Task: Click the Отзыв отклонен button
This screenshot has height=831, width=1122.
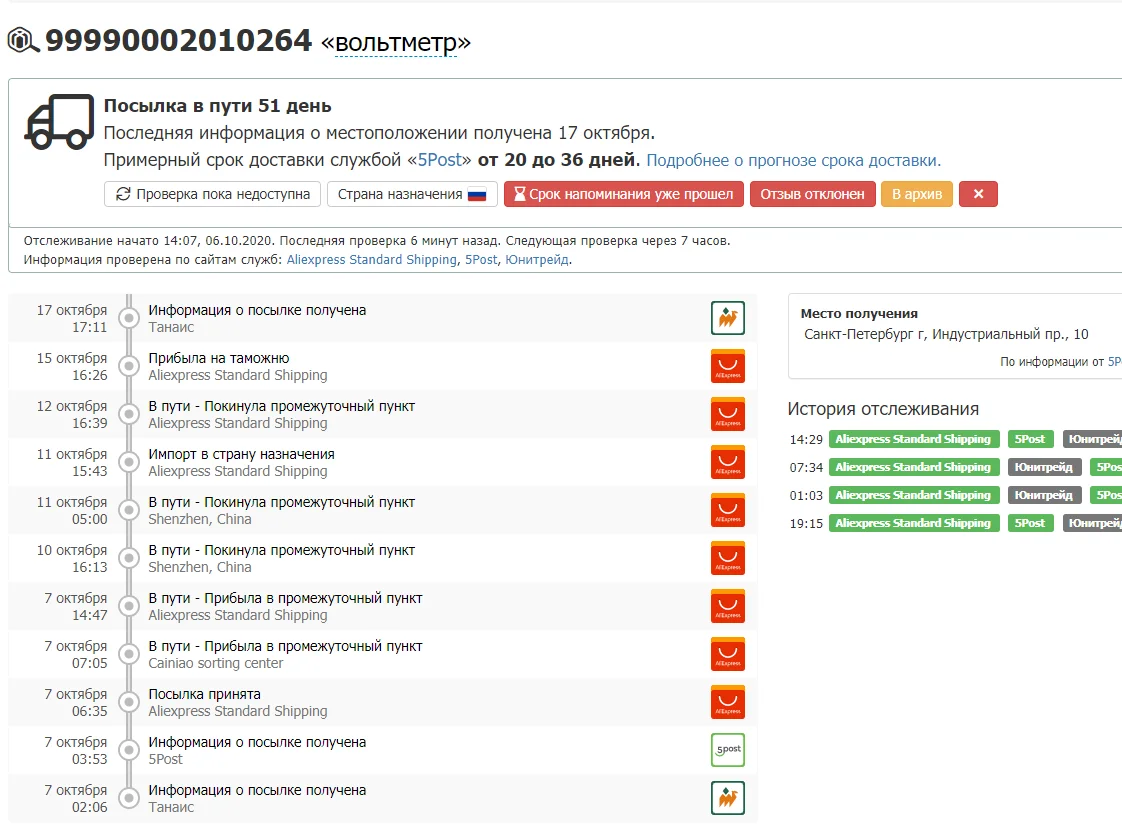Action: coord(812,194)
